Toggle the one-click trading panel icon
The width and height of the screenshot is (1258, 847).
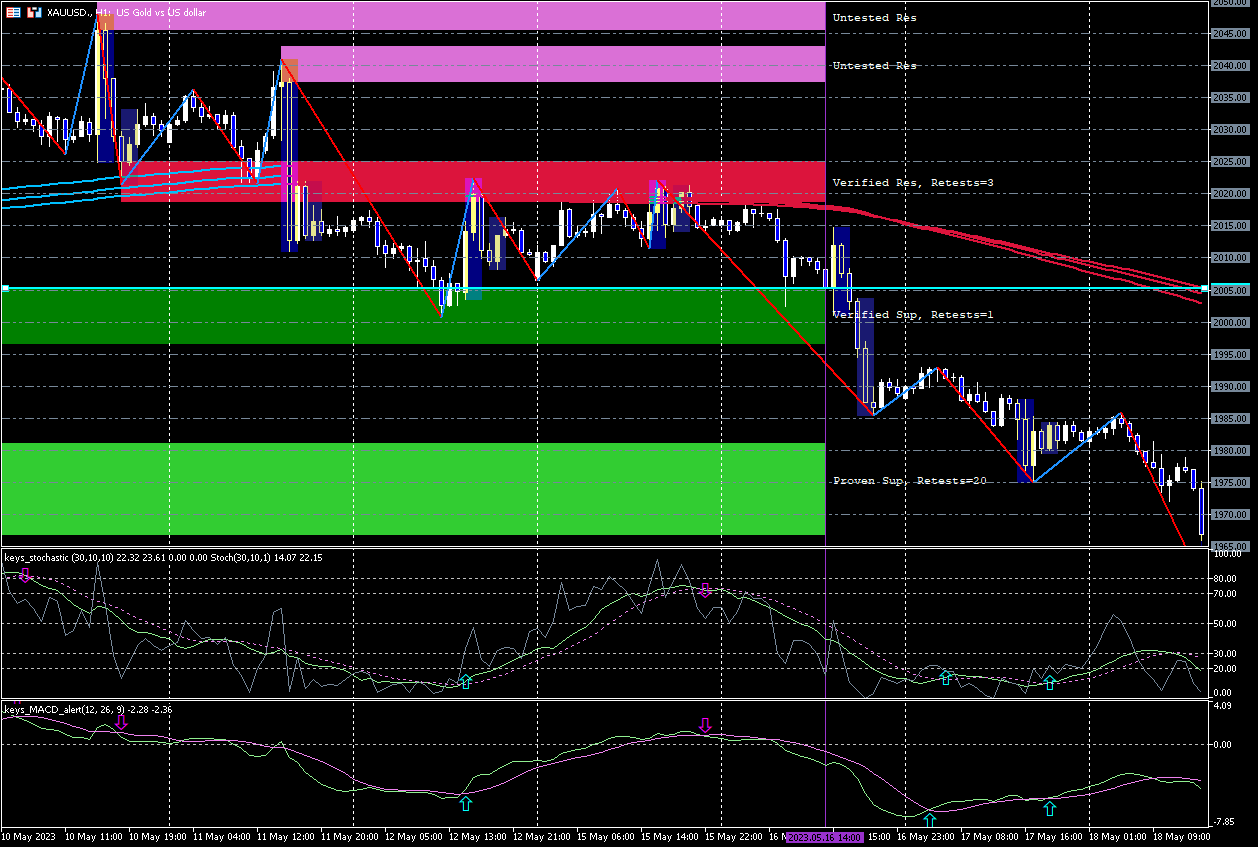point(11,12)
